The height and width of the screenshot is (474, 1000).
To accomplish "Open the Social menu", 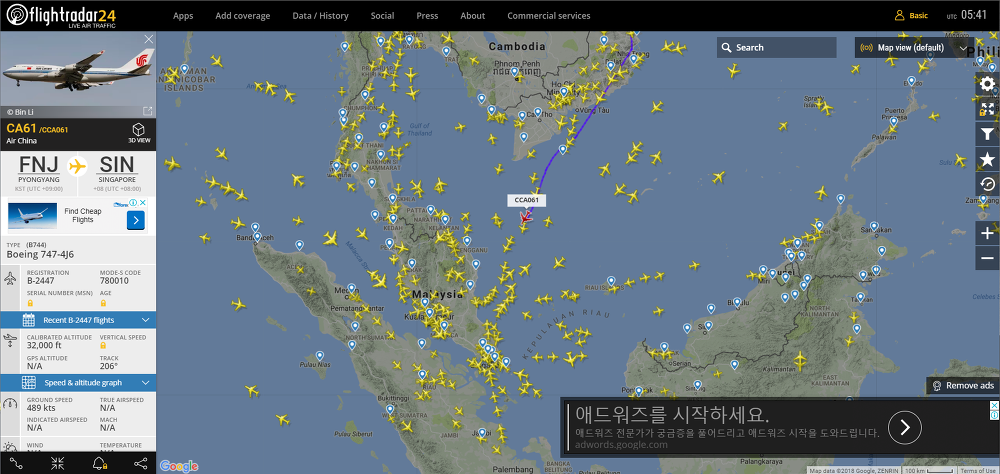I will click(383, 15).
